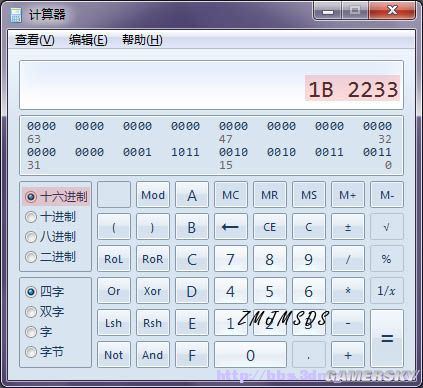Click the Or logic button
The image size is (423, 388).
point(114,291)
